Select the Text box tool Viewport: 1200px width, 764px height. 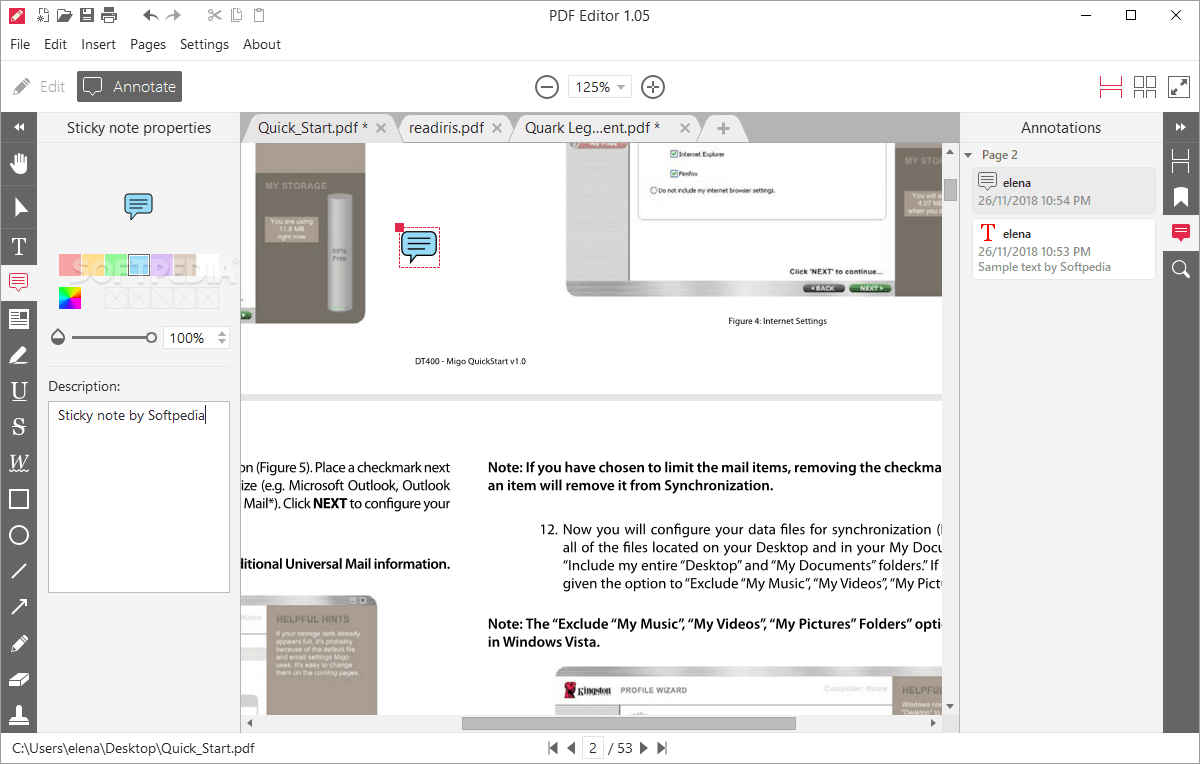[x=18, y=319]
